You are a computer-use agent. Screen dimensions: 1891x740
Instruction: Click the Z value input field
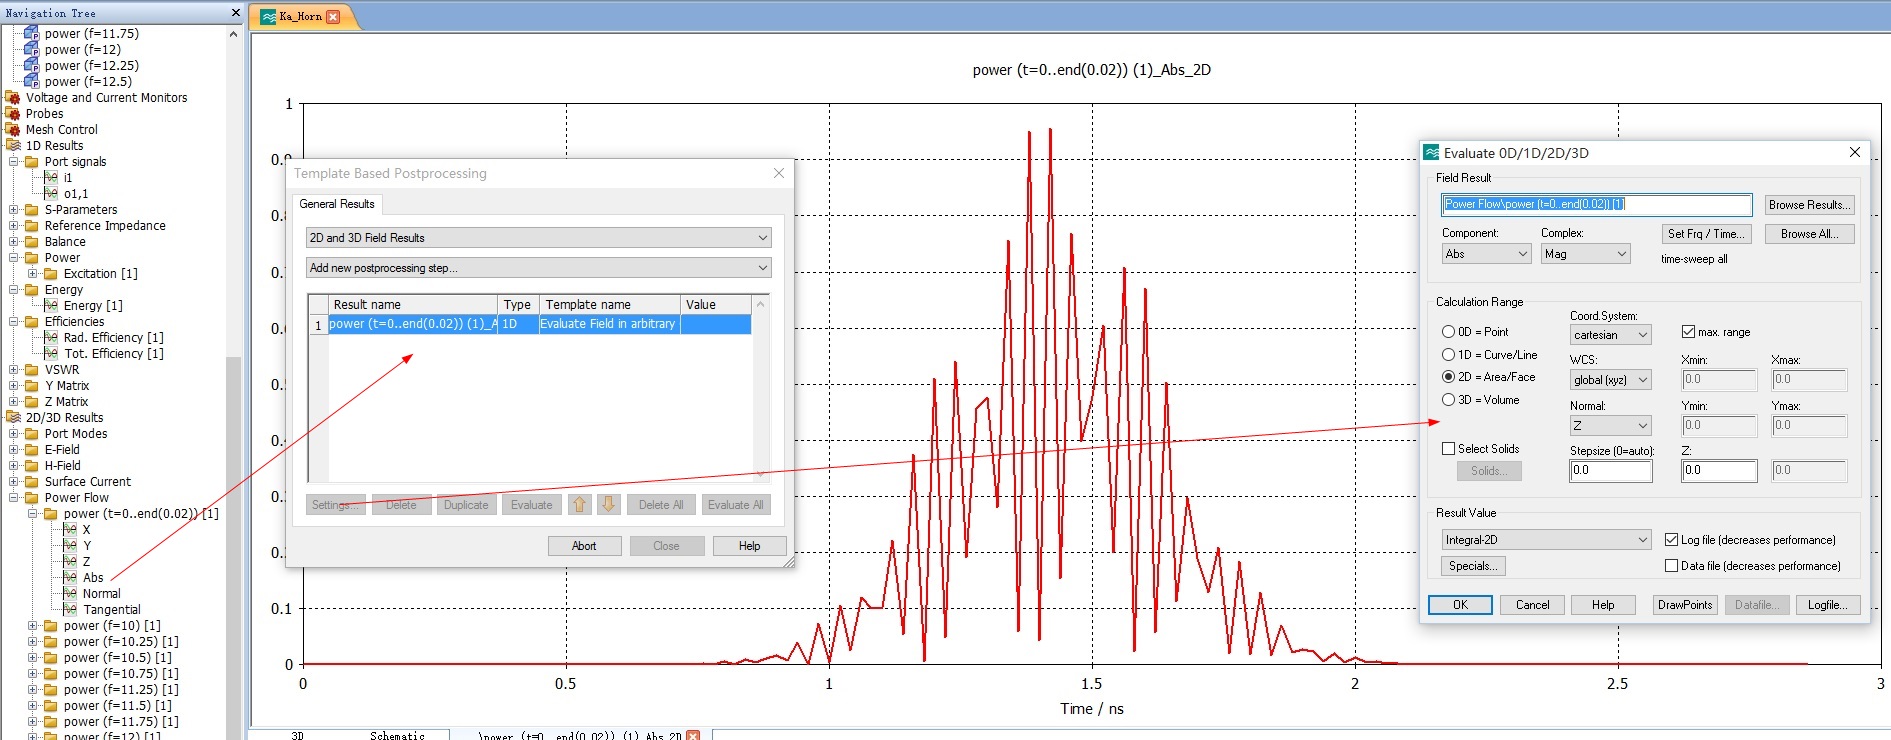point(1719,470)
